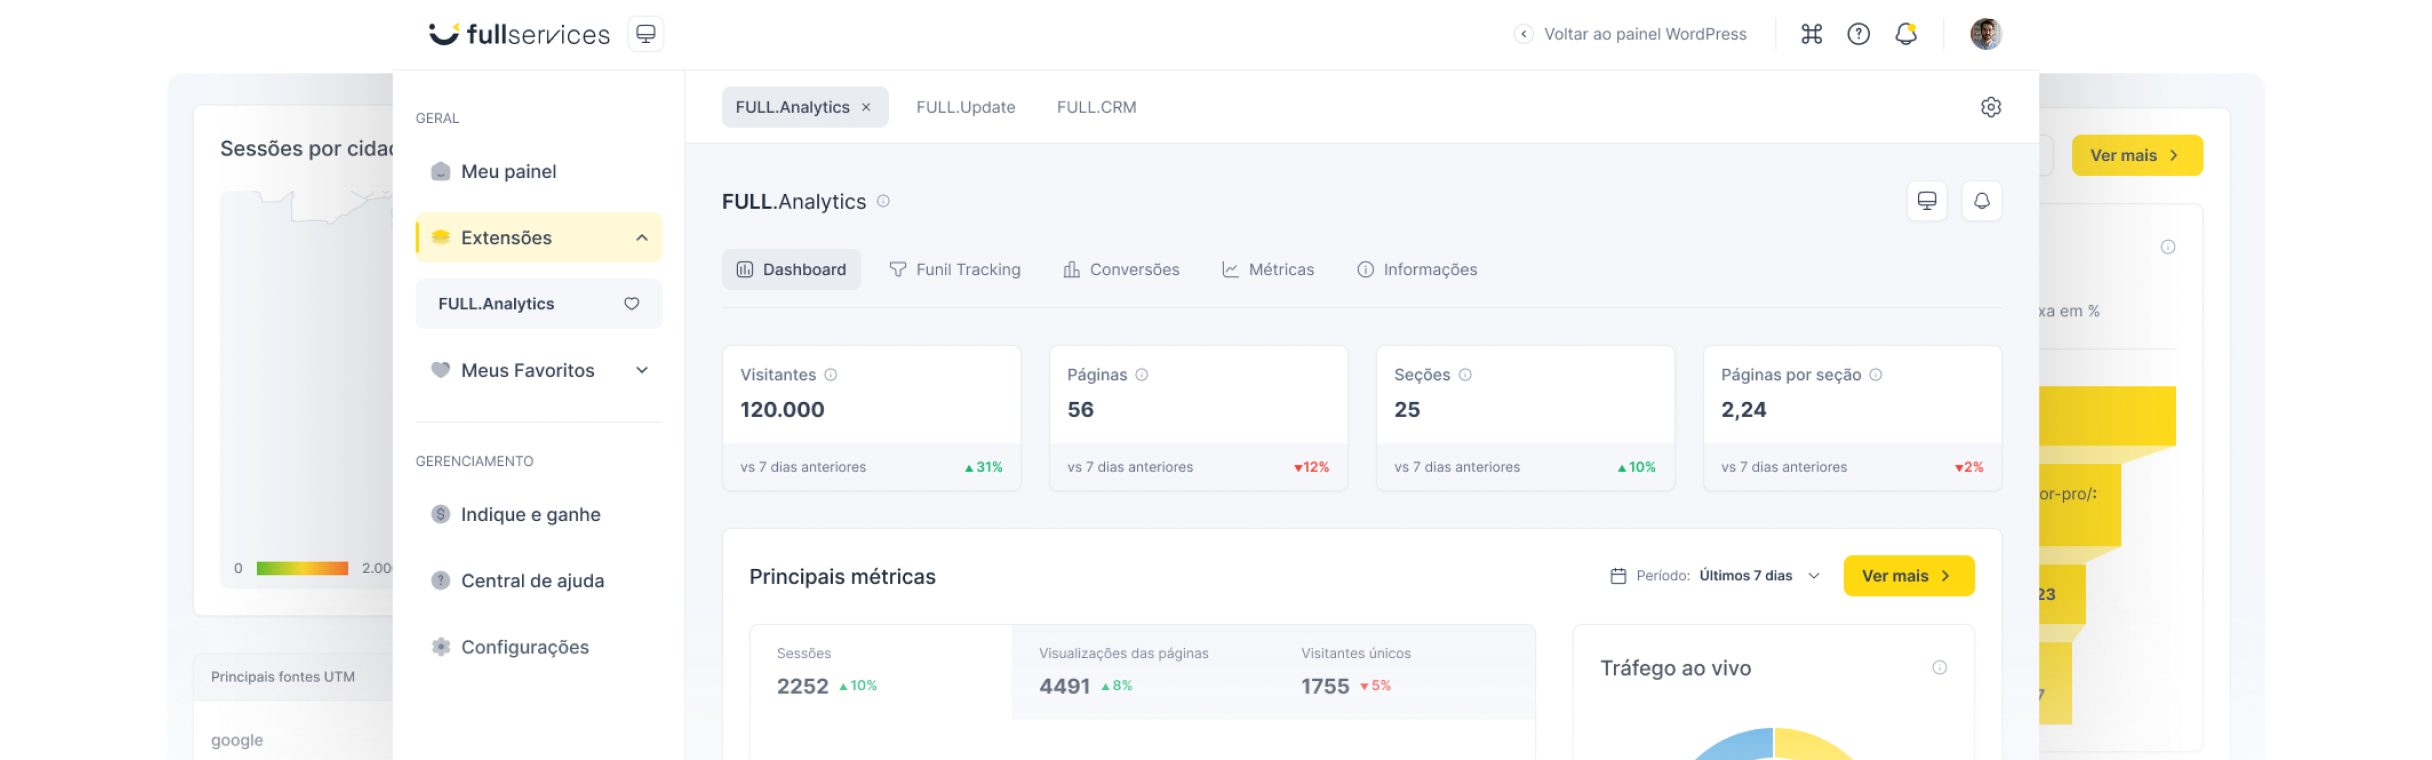This screenshot has height=760, width=2432.
Task: Click monitor button beside FULL.Analytics title
Action: [x=1926, y=201]
